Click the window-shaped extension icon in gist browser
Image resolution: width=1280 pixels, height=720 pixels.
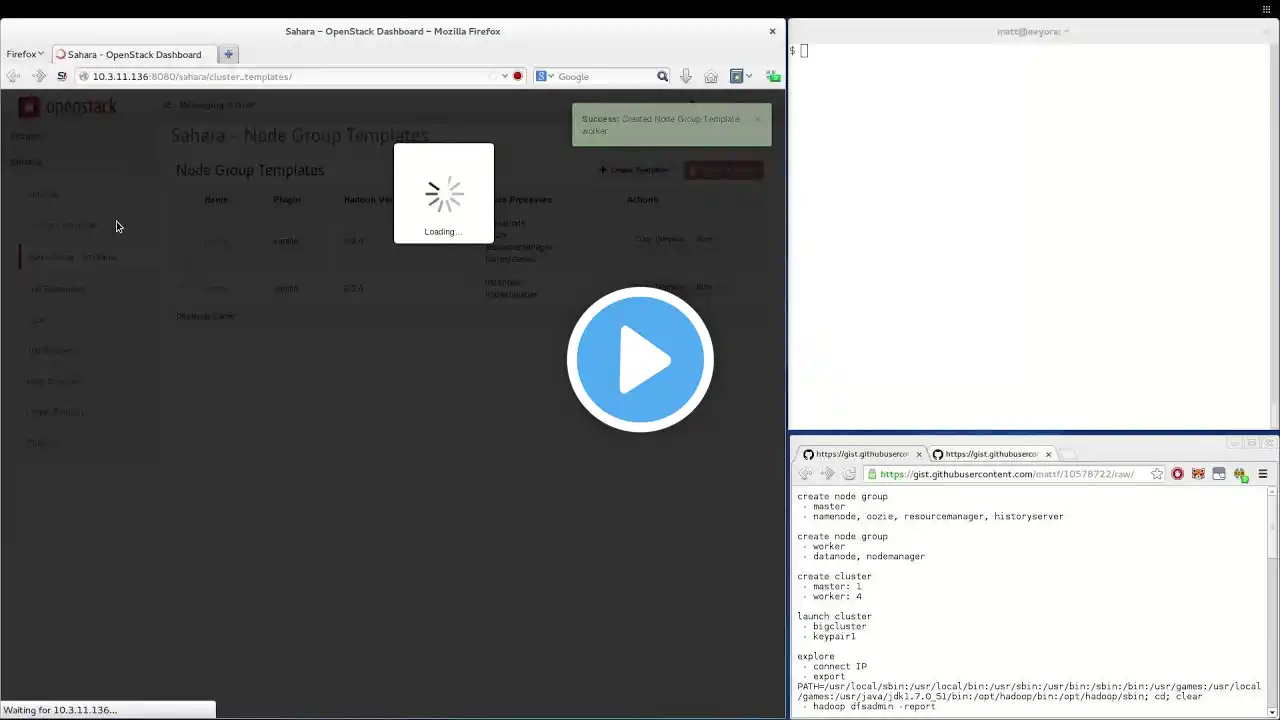coord(1219,474)
